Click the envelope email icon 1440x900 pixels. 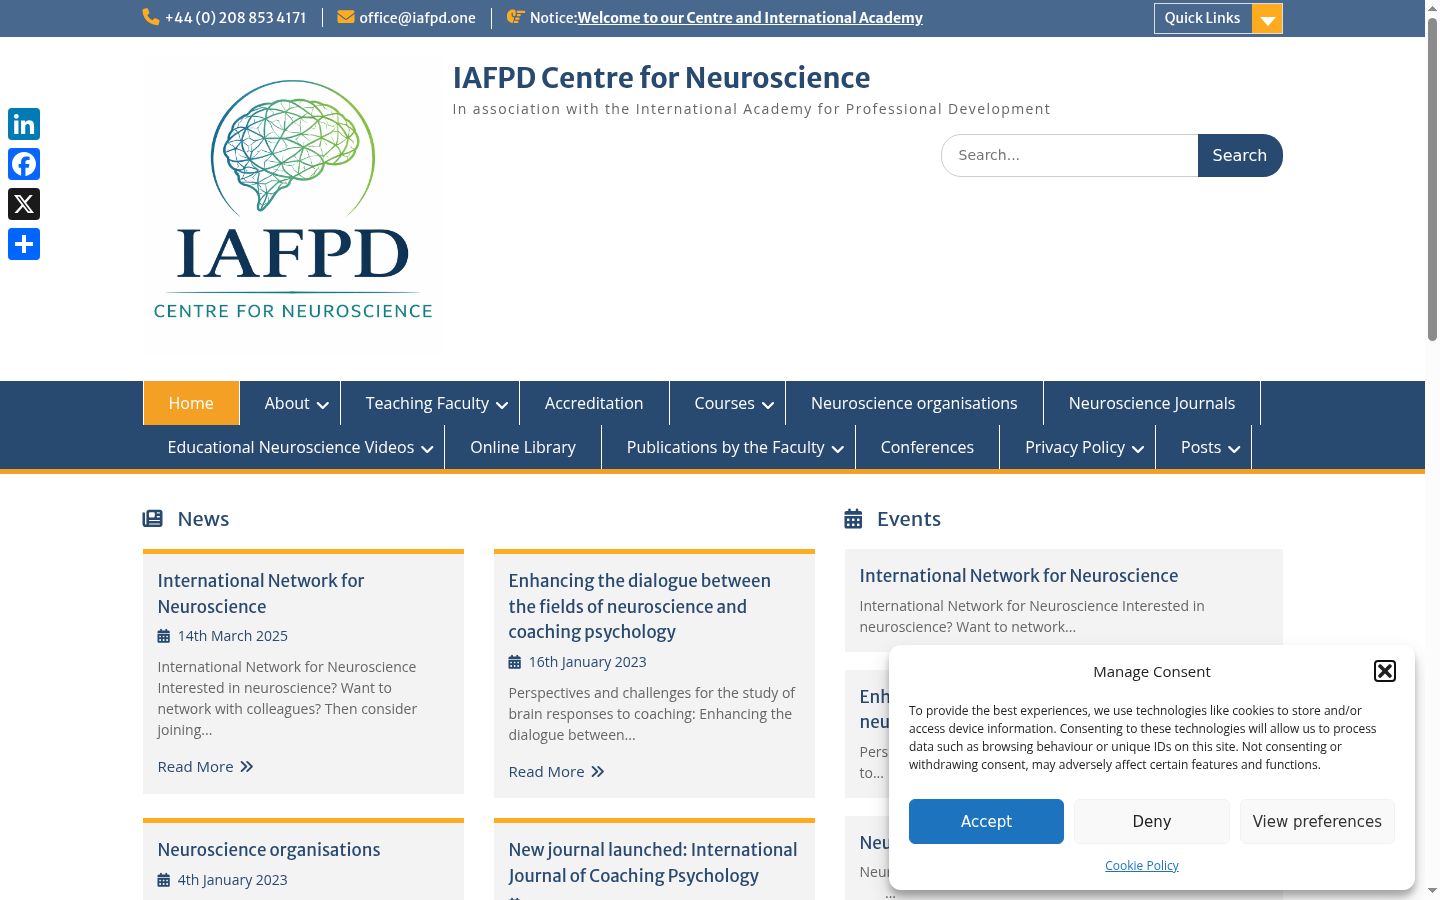coord(346,17)
